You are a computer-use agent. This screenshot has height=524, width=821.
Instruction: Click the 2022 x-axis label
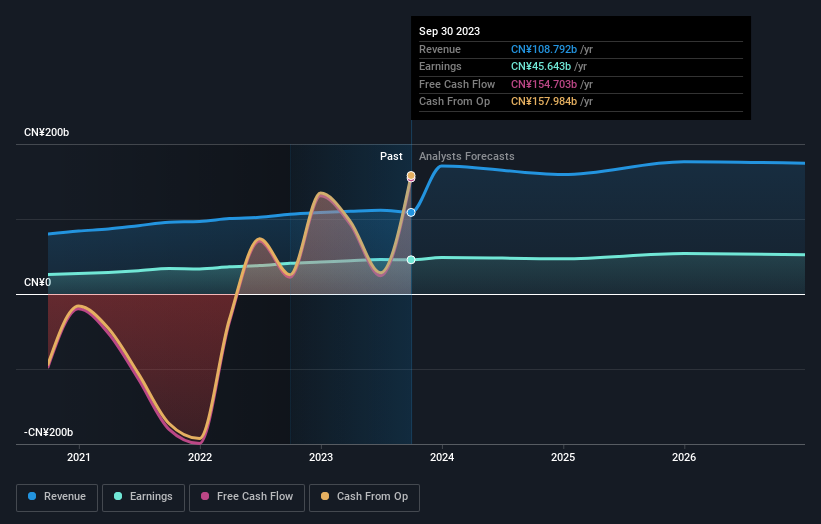pyautogui.click(x=200, y=457)
